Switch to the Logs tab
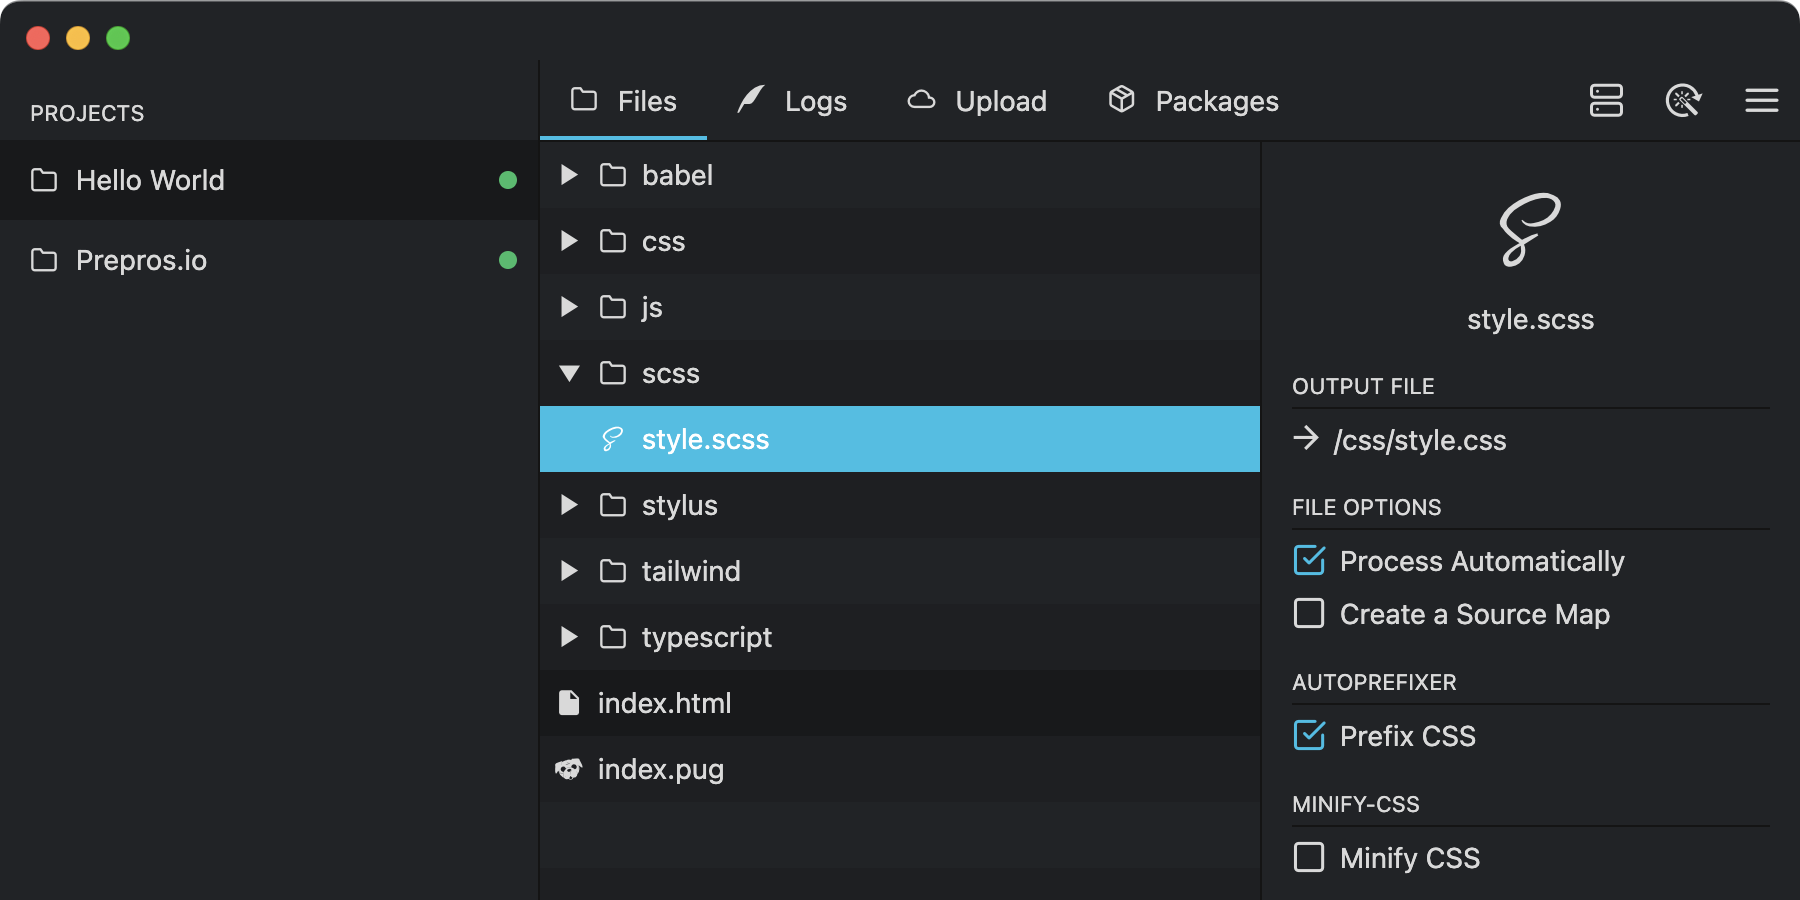Image resolution: width=1800 pixels, height=900 pixels. click(792, 101)
